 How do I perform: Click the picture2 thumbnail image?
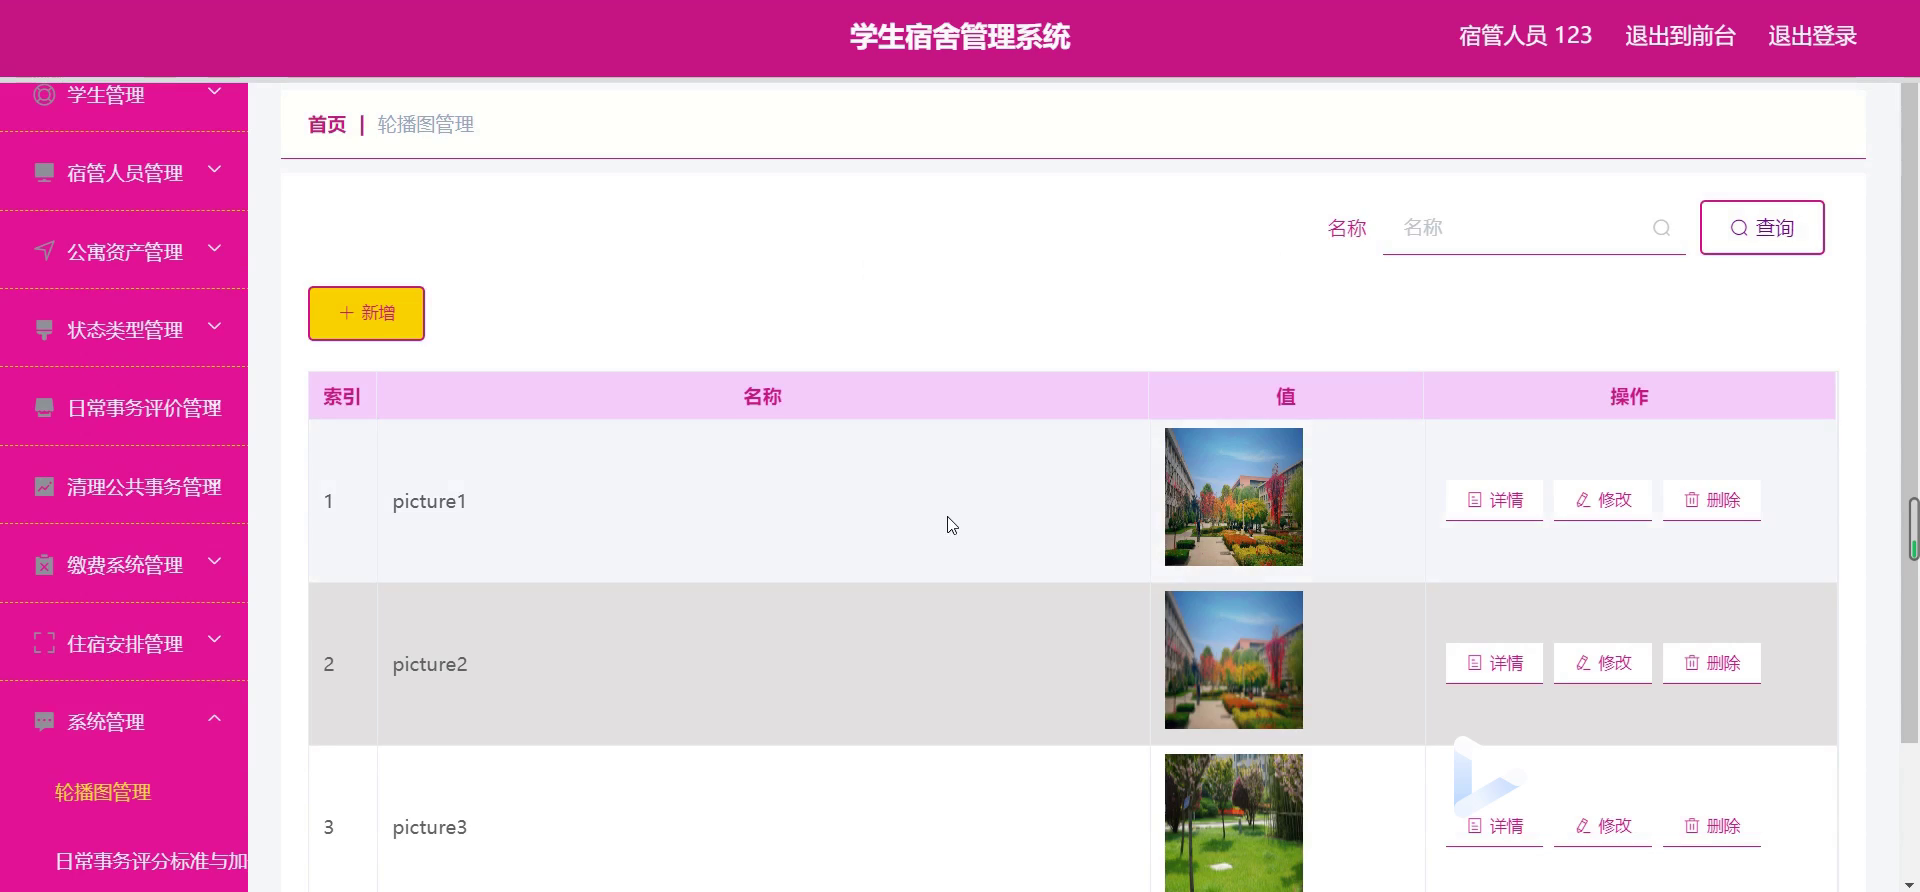[x=1234, y=660]
